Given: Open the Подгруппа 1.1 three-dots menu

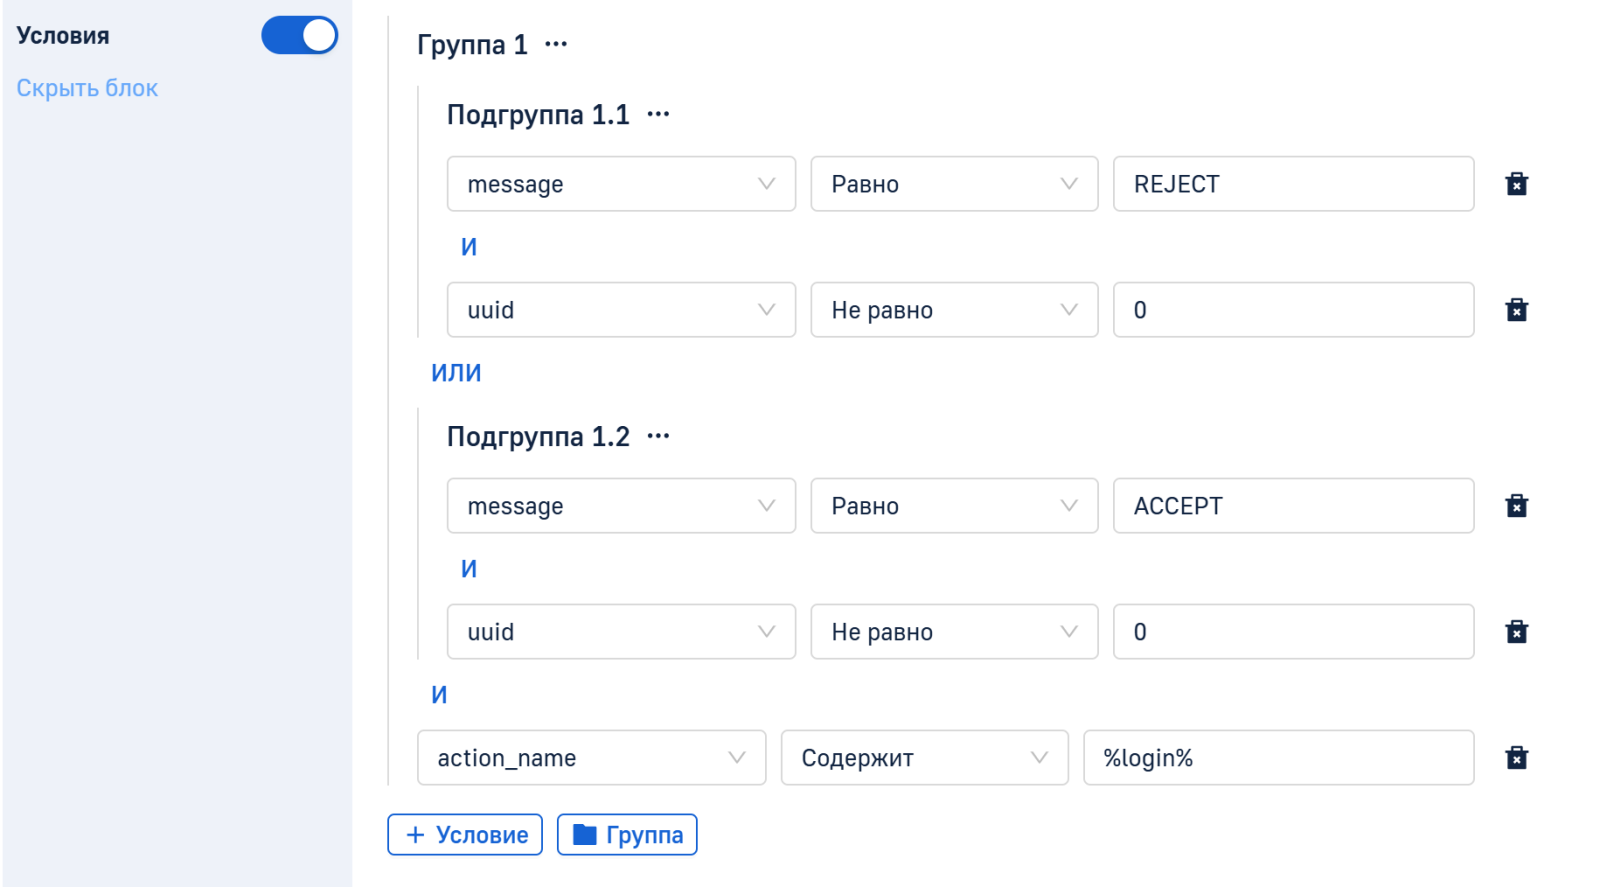Looking at the screenshot, I should pyautogui.click(x=658, y=115).
